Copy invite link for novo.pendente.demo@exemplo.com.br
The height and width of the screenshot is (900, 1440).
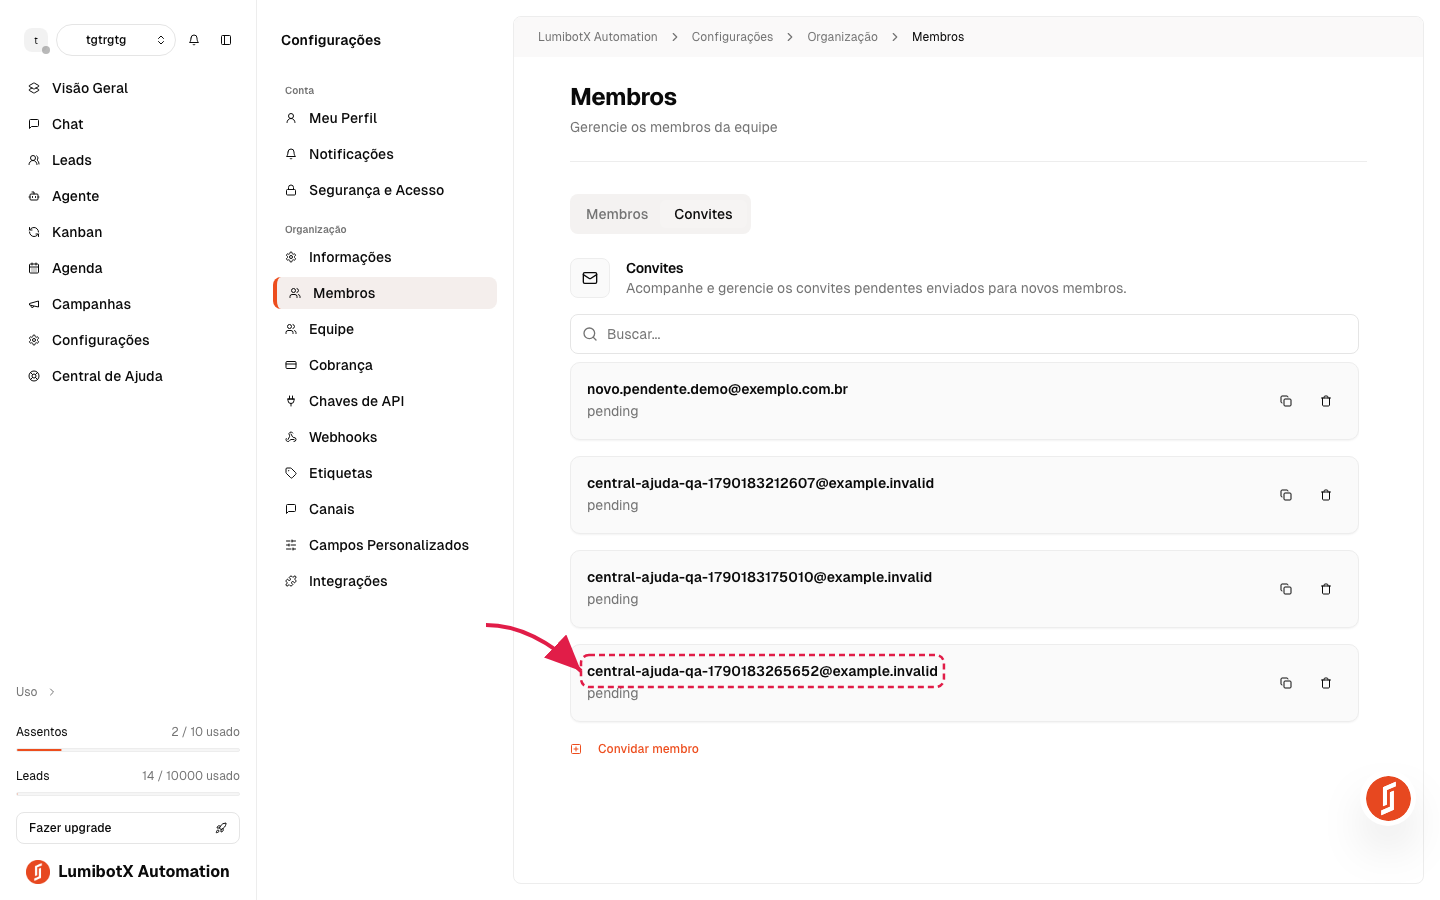pos(1286,401)
